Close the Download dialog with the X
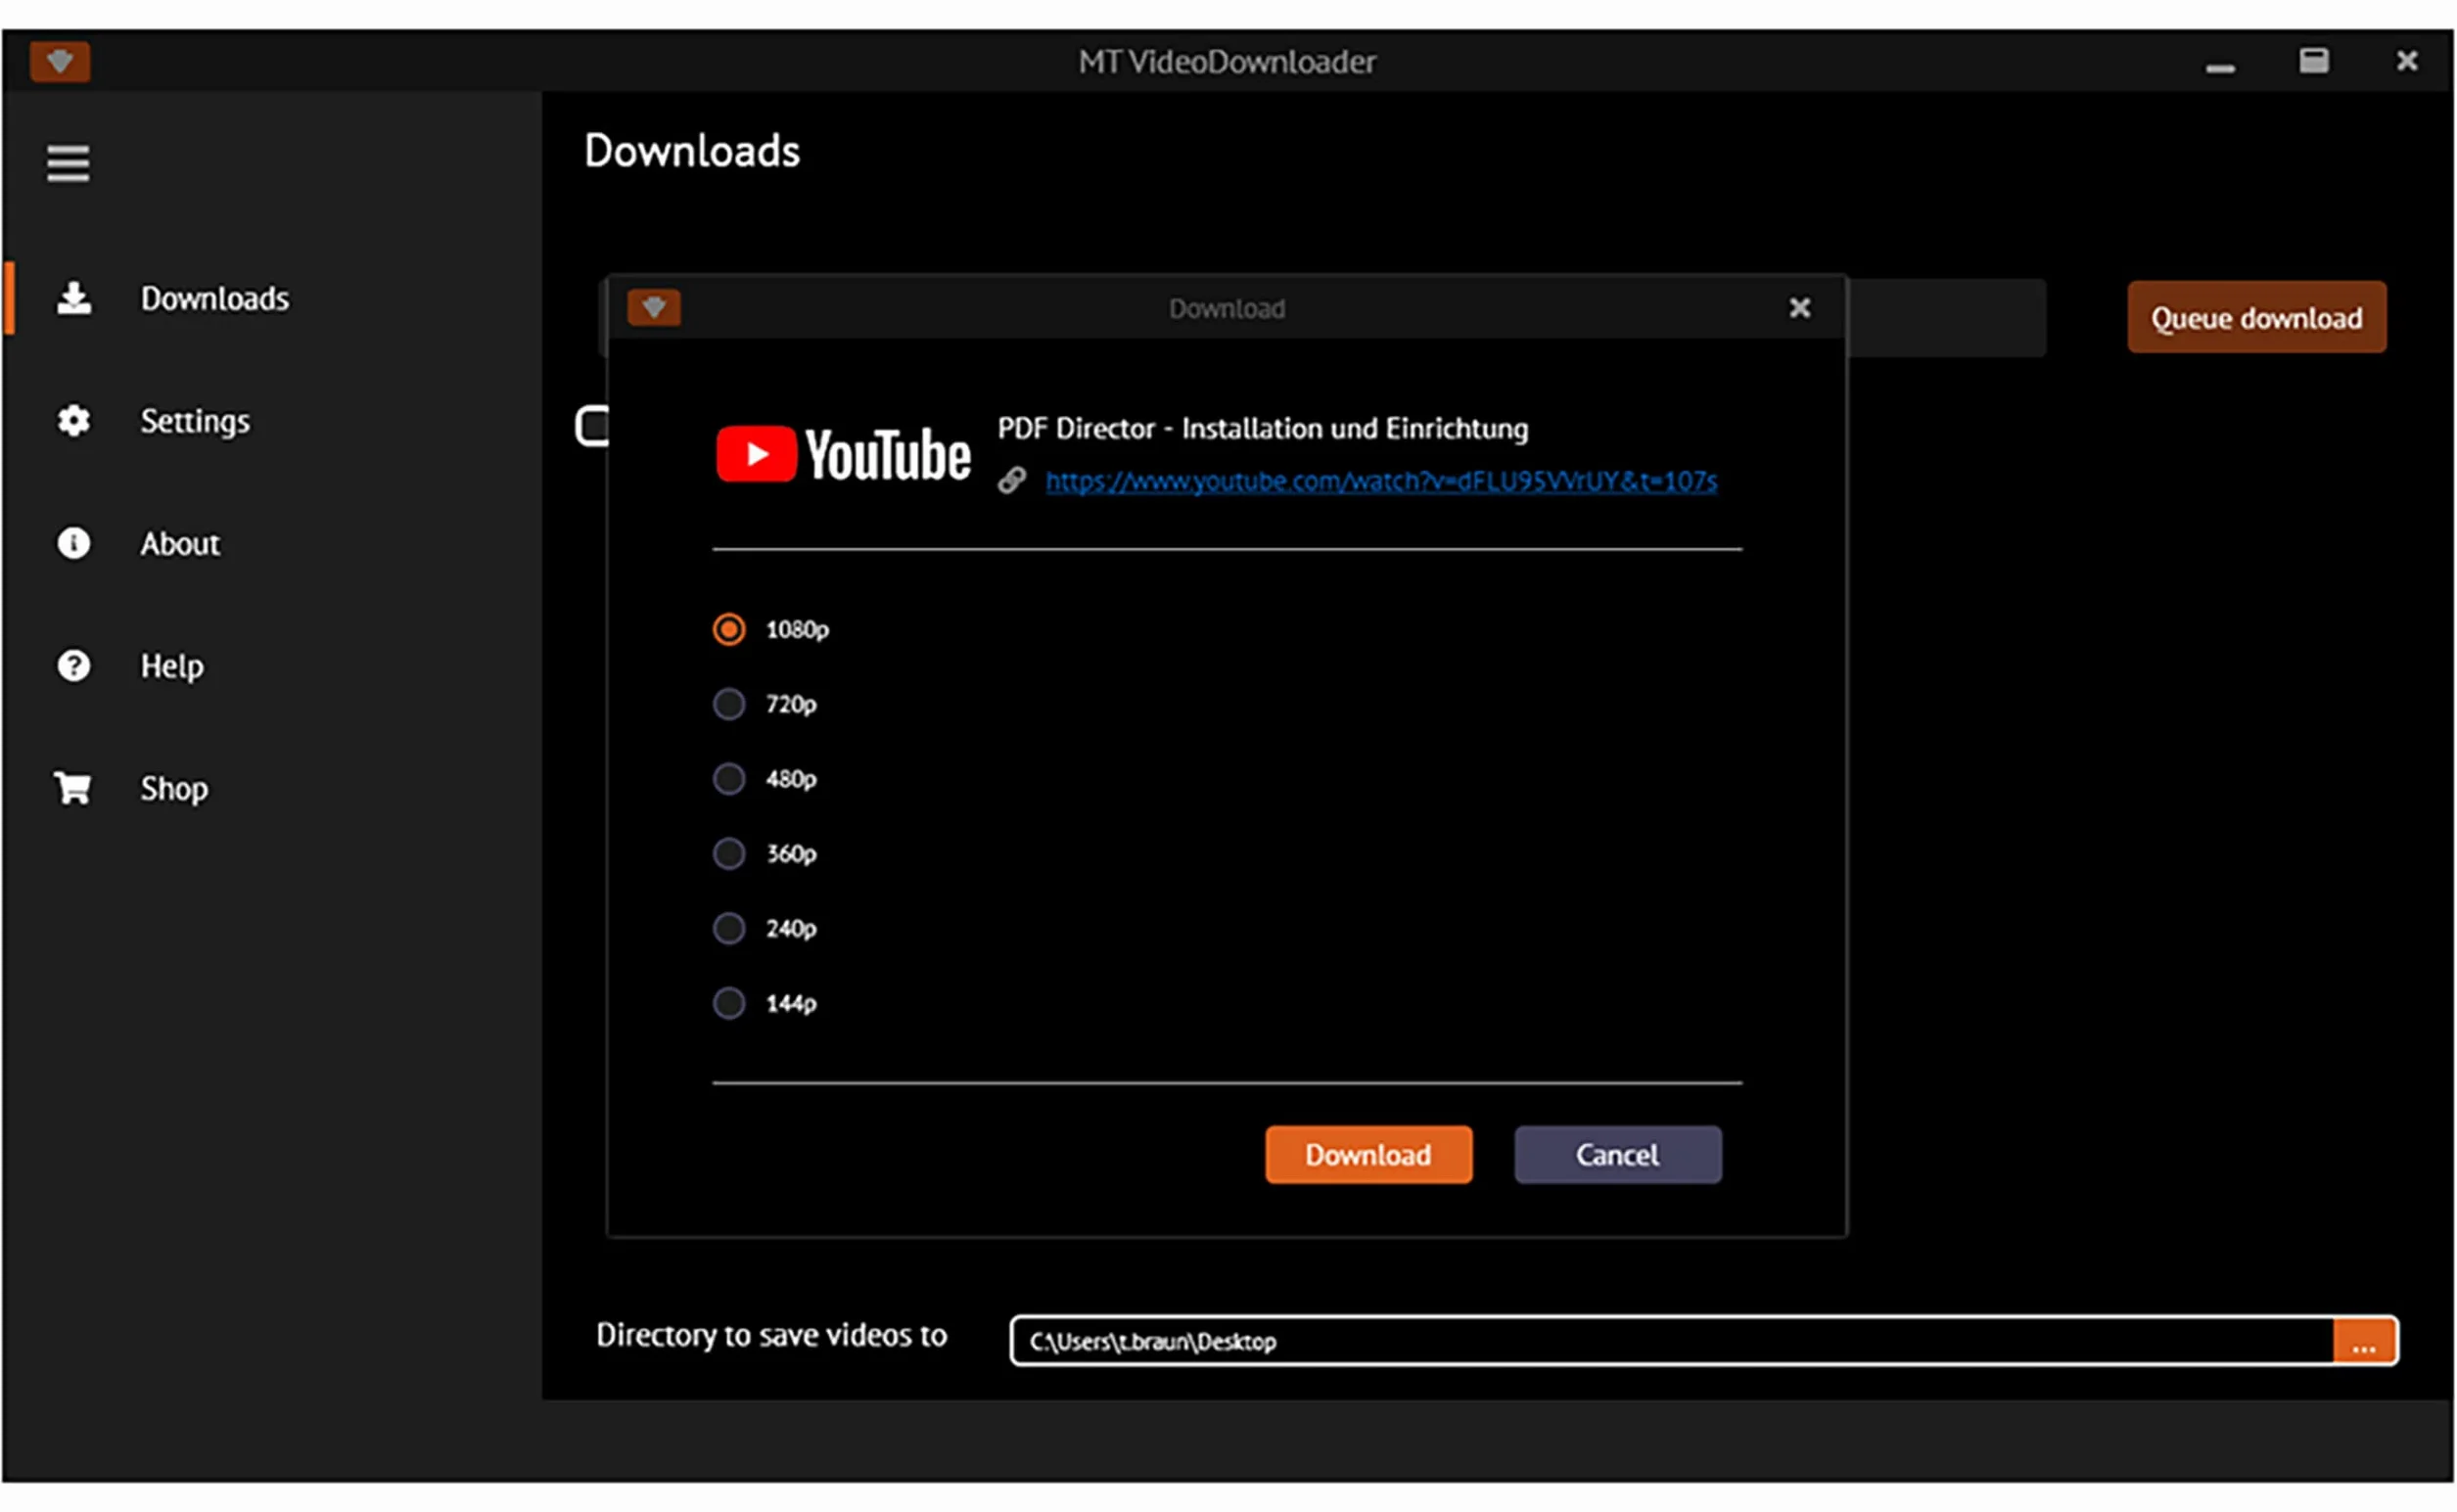The image size is (2457, 1512). pos(1800,308)
